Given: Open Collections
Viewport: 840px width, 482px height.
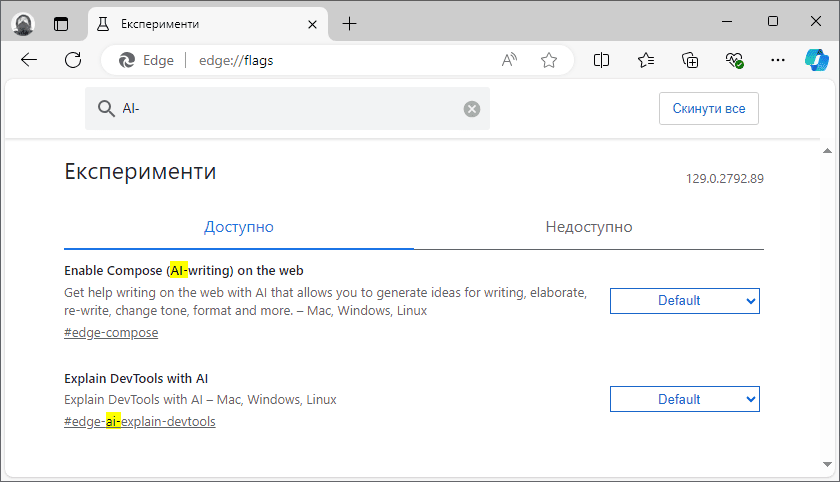Looking at the screenshot, I should [690, 60].
